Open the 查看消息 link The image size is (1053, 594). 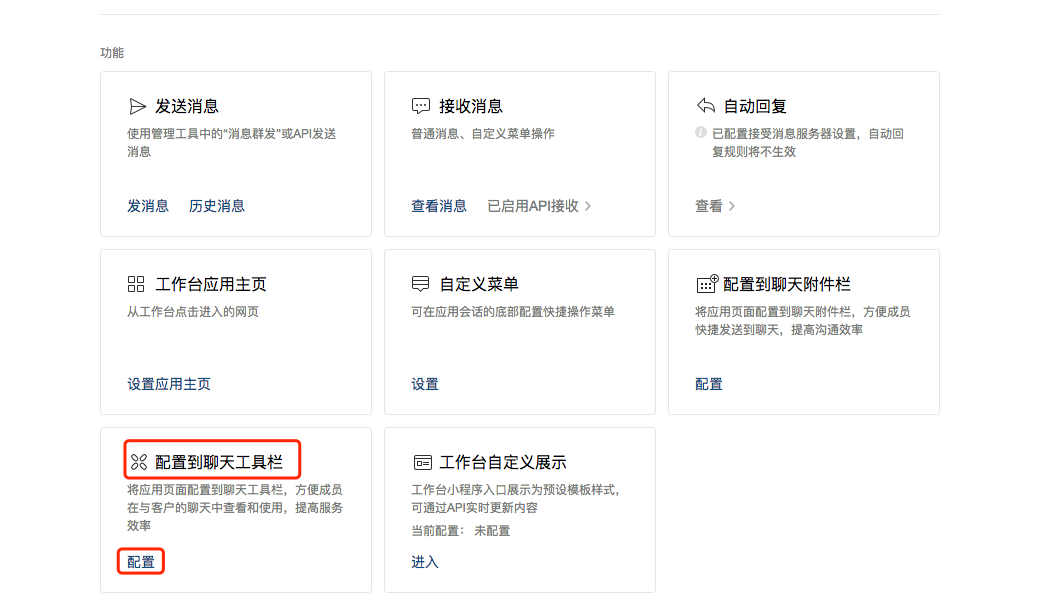pos(439,206)
